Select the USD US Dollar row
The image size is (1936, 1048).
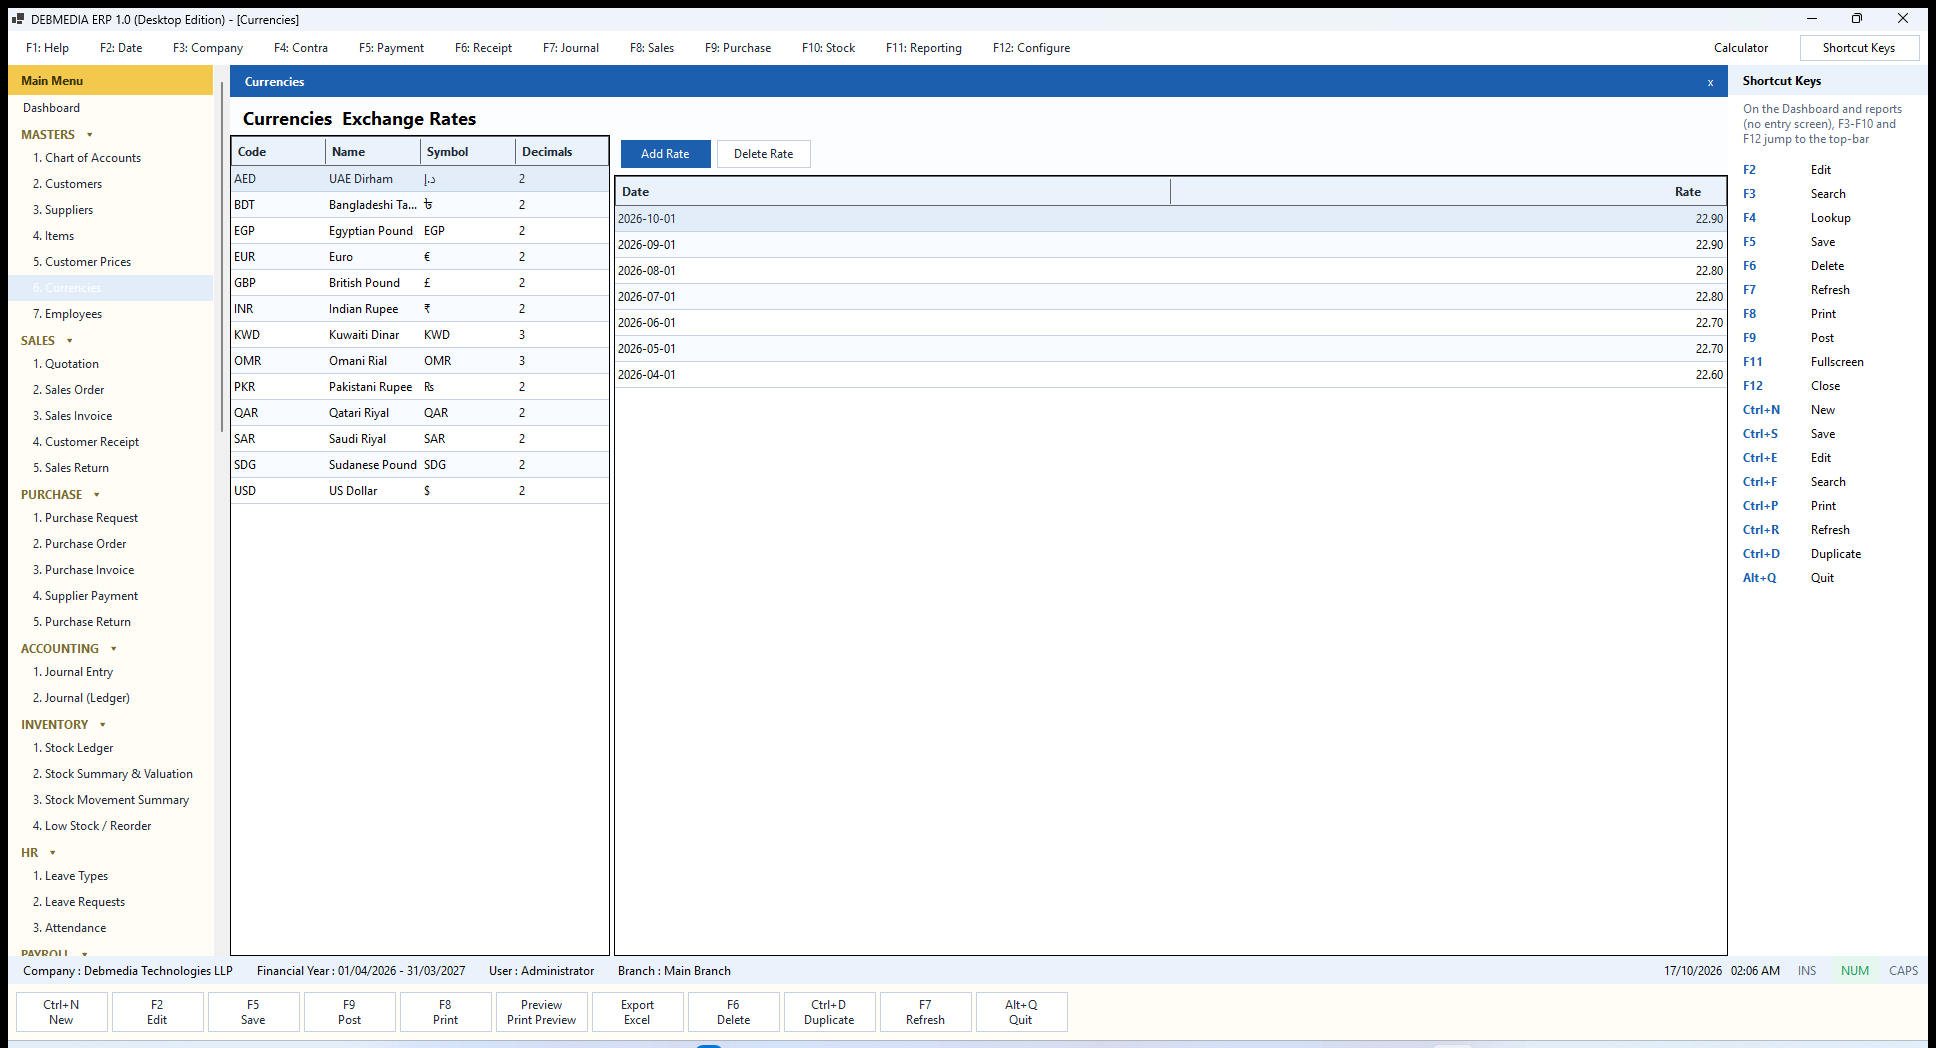tap(420, 491)
